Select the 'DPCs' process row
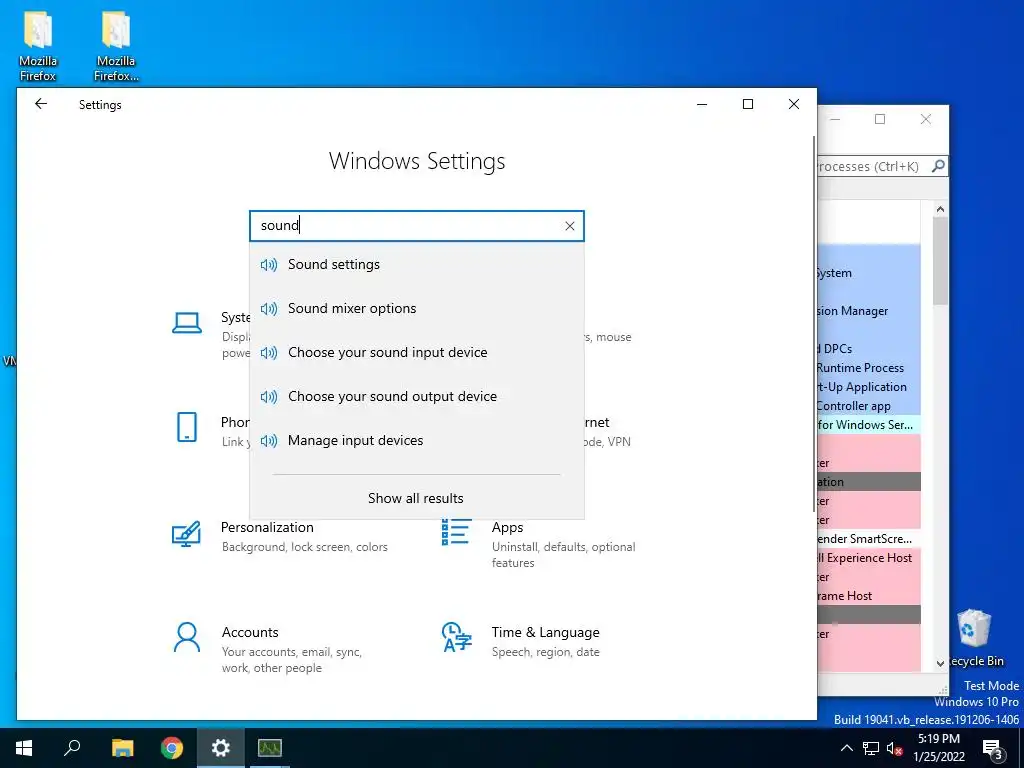This screenshot has height=768, width=1024. pyautogui.click(x=869, y=349)
